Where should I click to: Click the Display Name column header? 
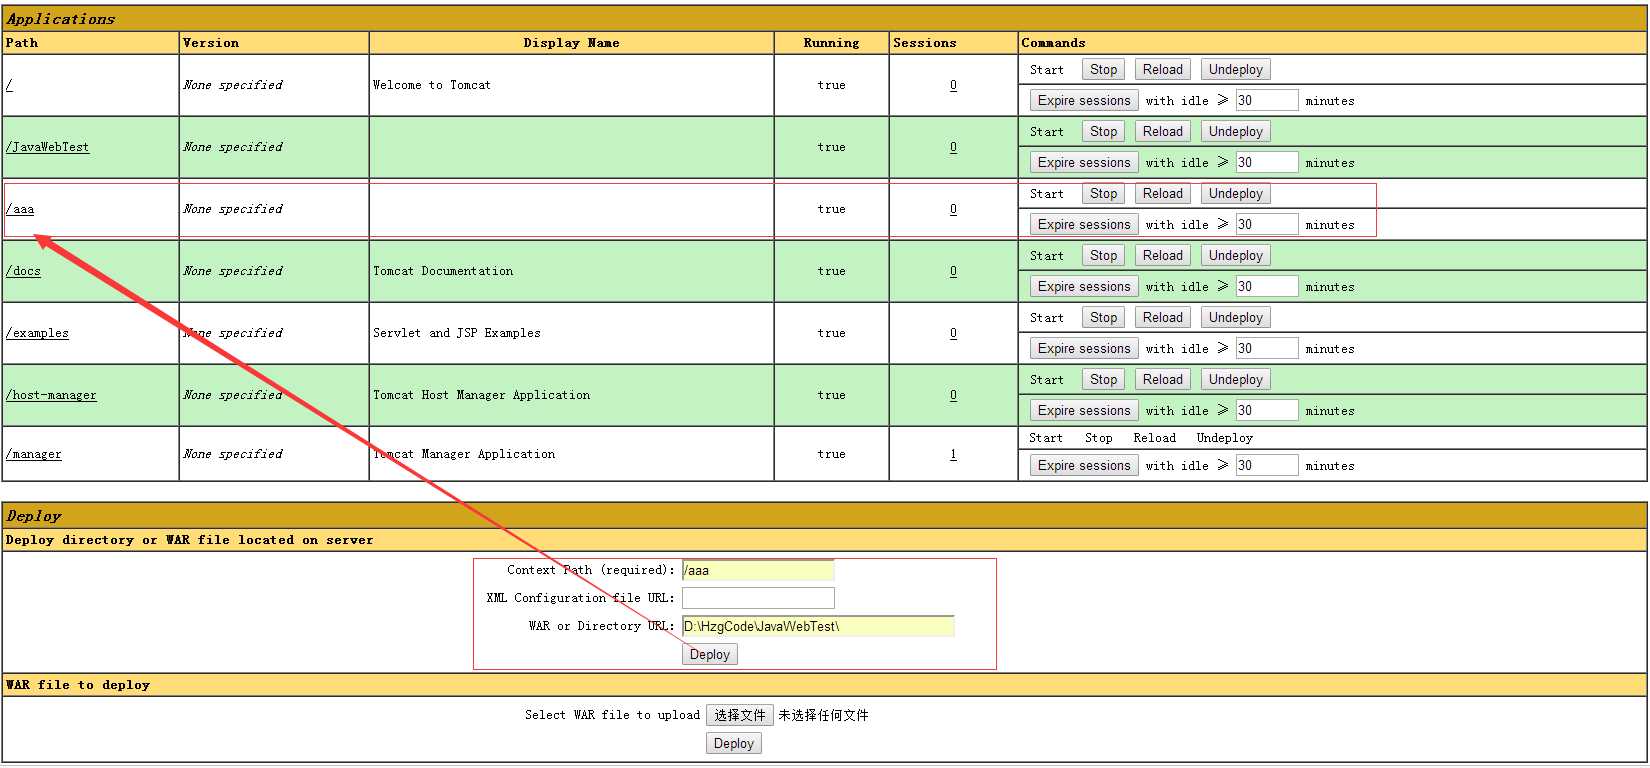(571, 43)
